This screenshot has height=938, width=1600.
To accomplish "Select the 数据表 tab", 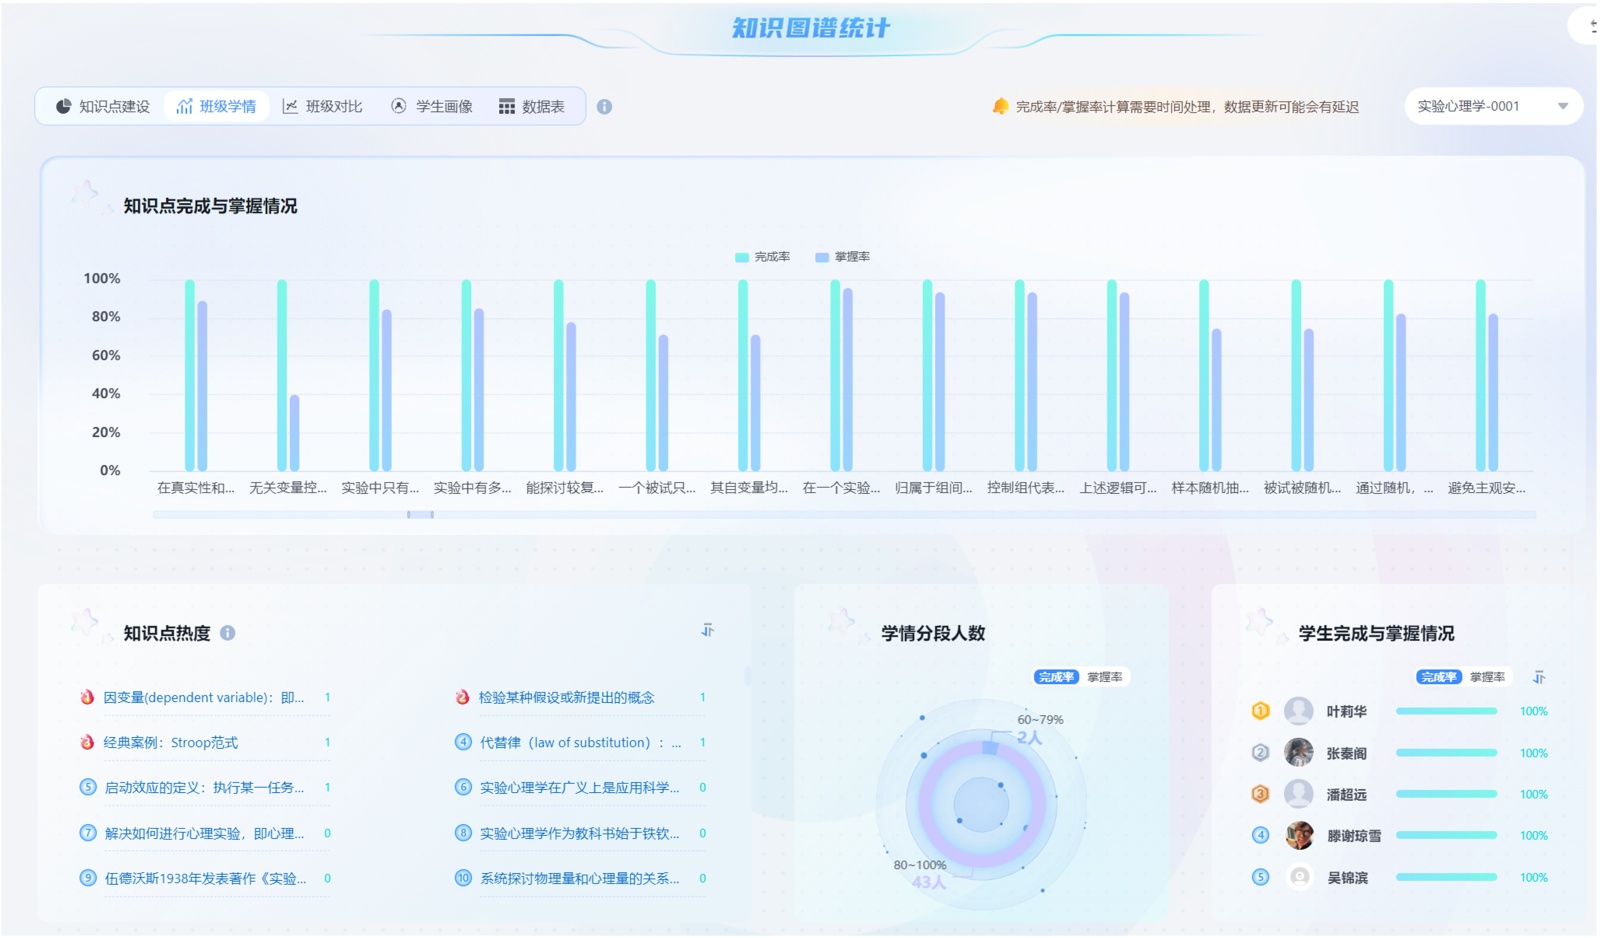I will (532, 106).
